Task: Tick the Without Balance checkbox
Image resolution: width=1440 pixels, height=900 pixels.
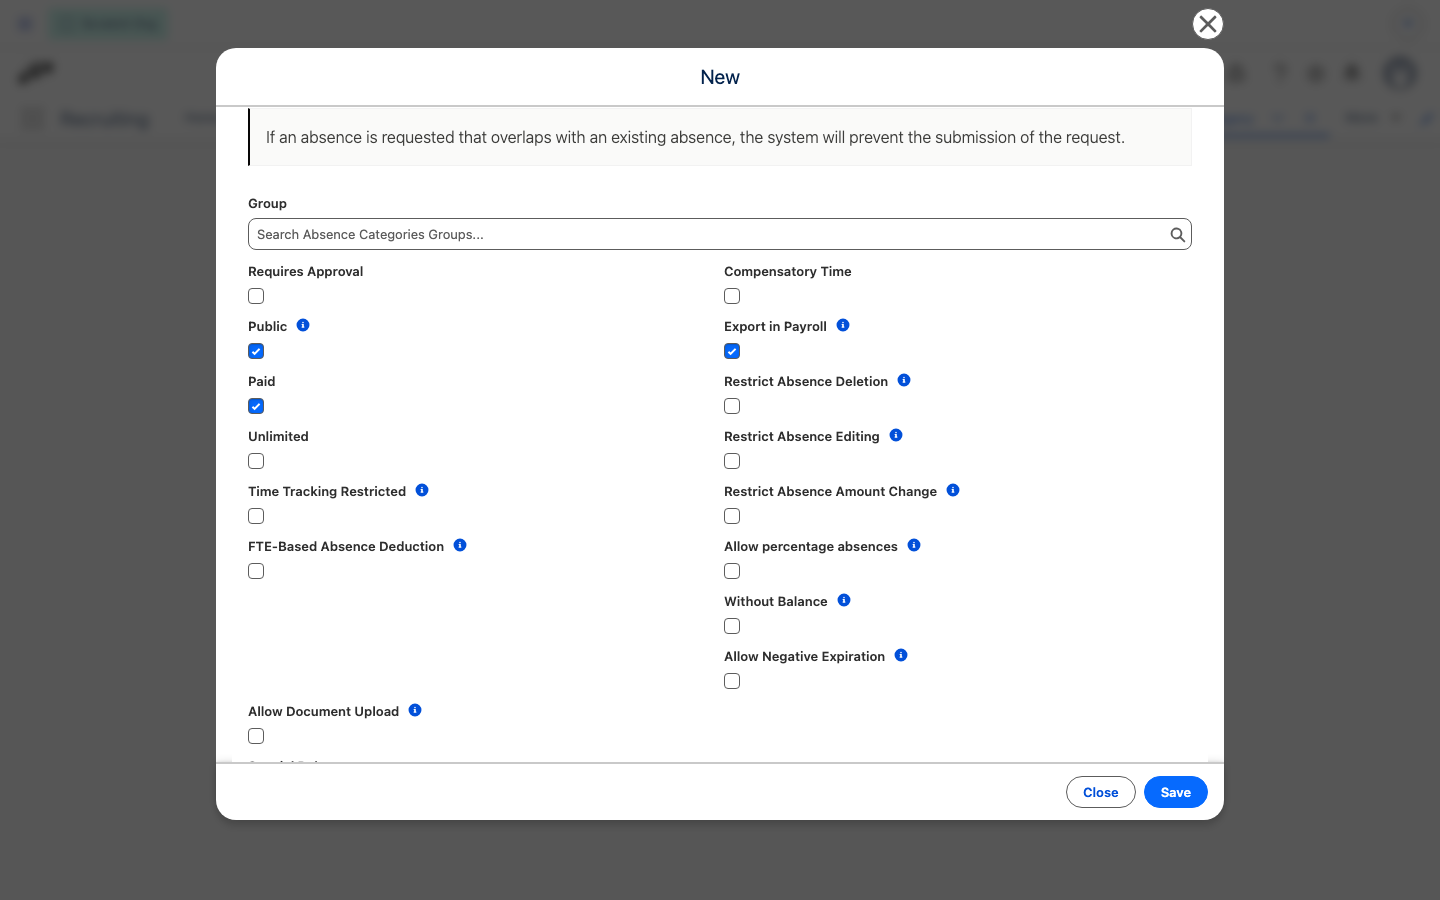Action: pos(732,626)
